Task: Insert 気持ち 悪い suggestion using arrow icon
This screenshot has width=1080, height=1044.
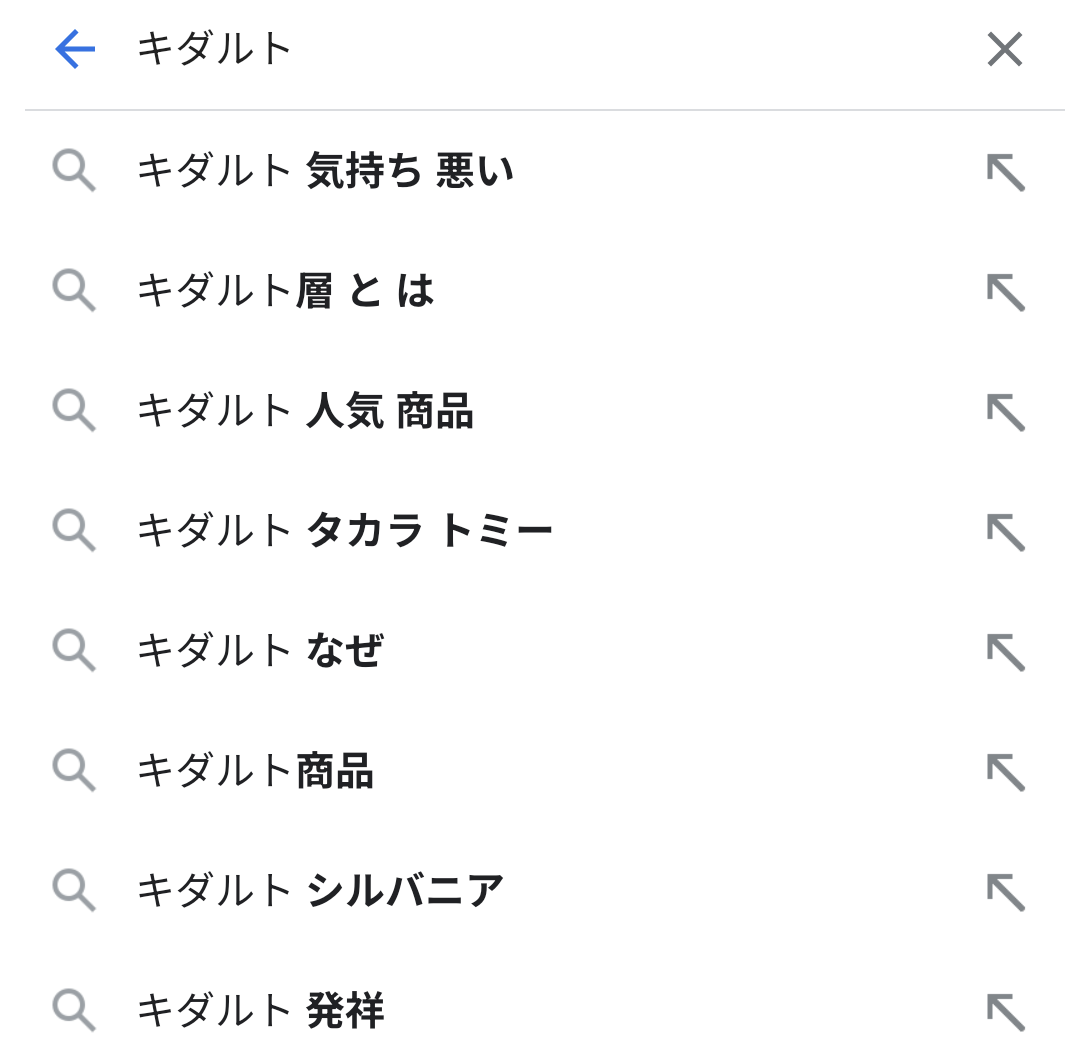Action: 1005,171
